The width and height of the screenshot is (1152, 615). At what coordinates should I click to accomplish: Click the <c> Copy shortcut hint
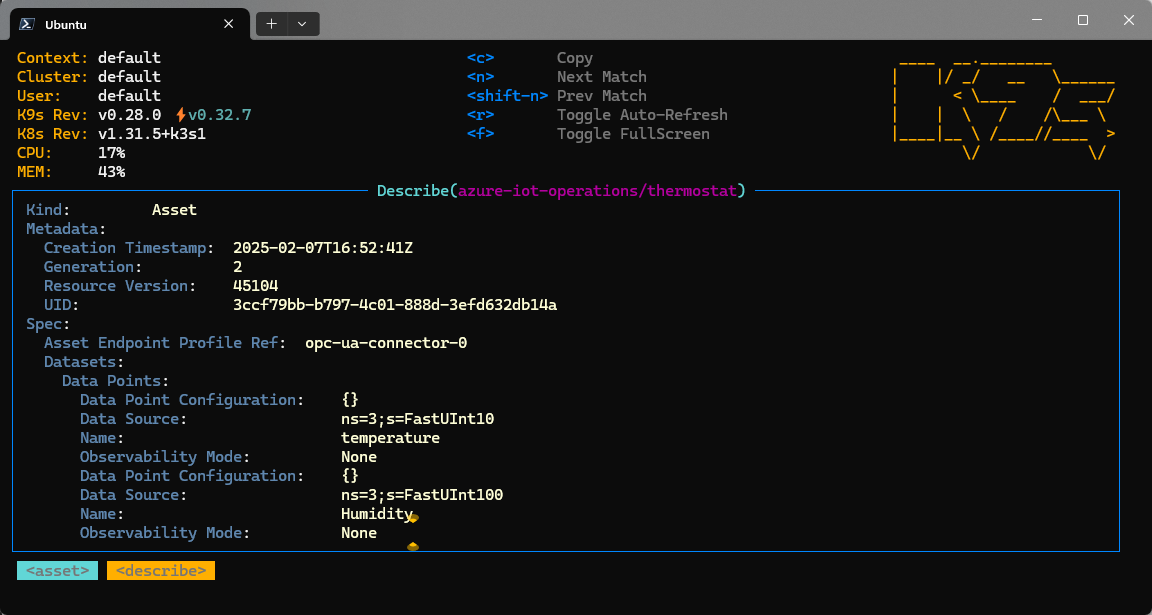[x=480, y=57]
